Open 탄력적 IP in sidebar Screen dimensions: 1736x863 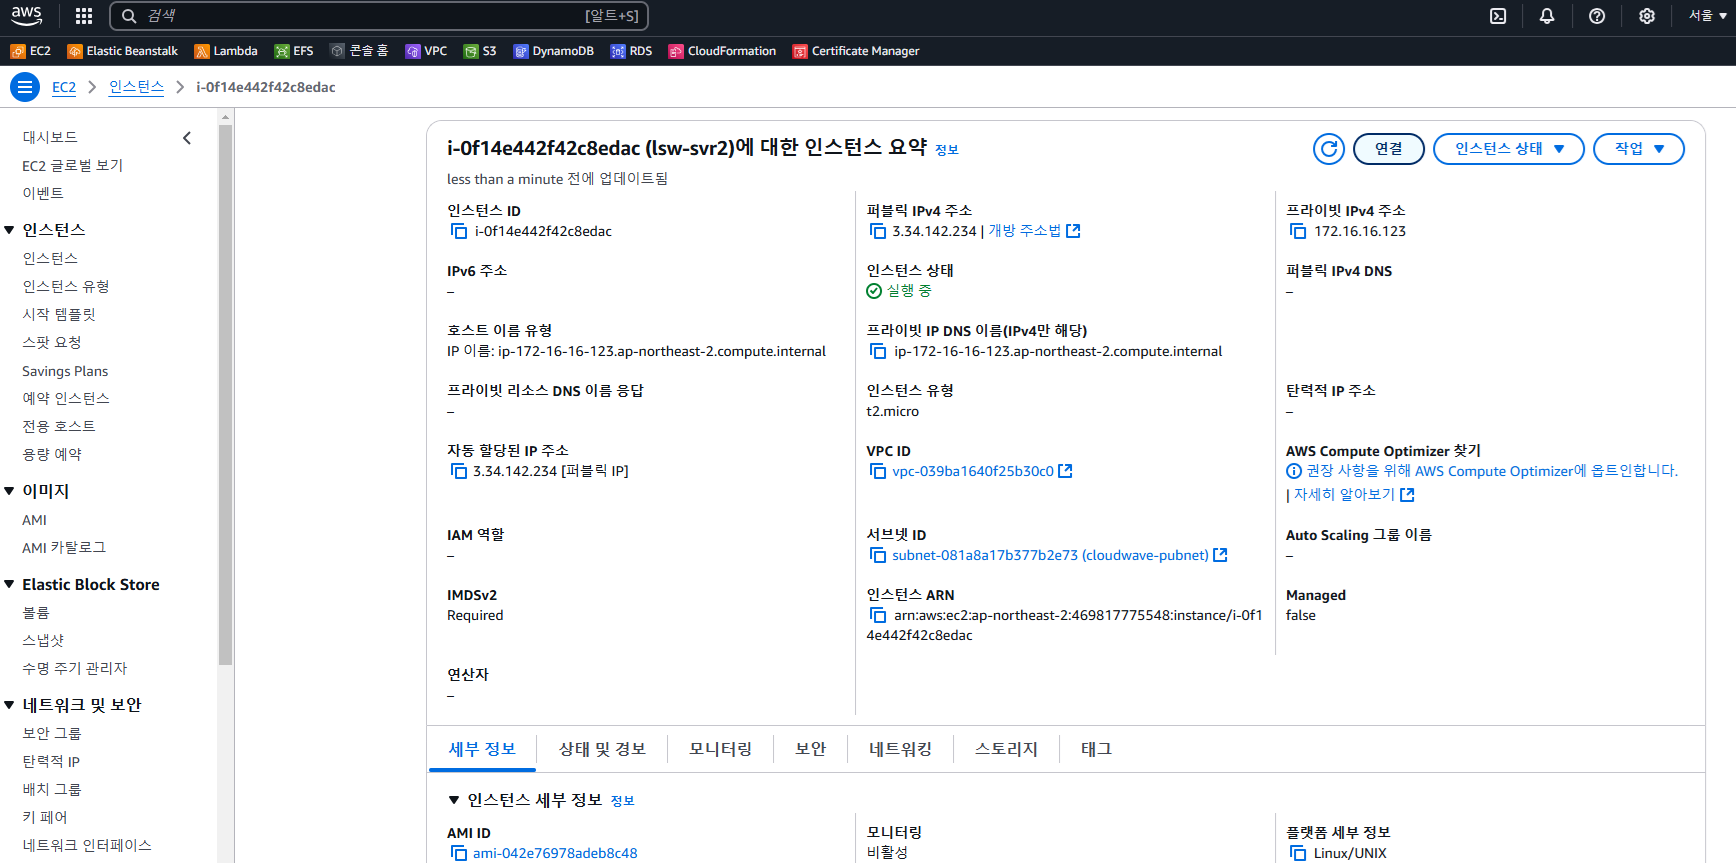coord(51,761)
